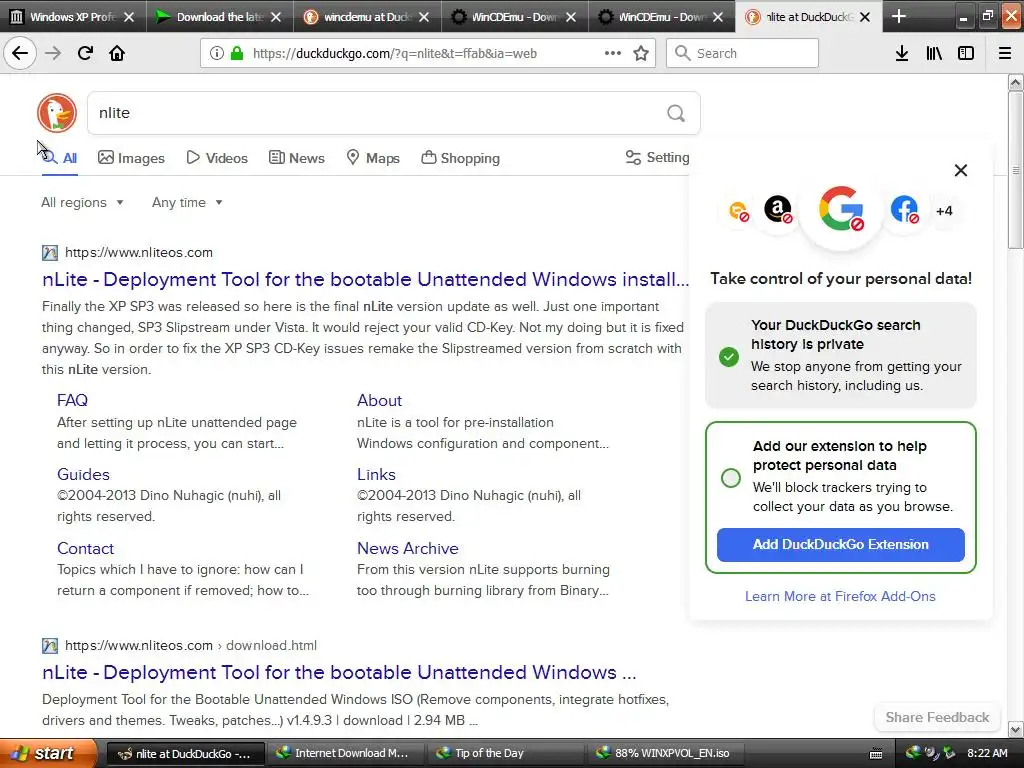Viewport: 1024px width, 768px height.
Task: Open the About sitelink
Action: tap(379, 400)
